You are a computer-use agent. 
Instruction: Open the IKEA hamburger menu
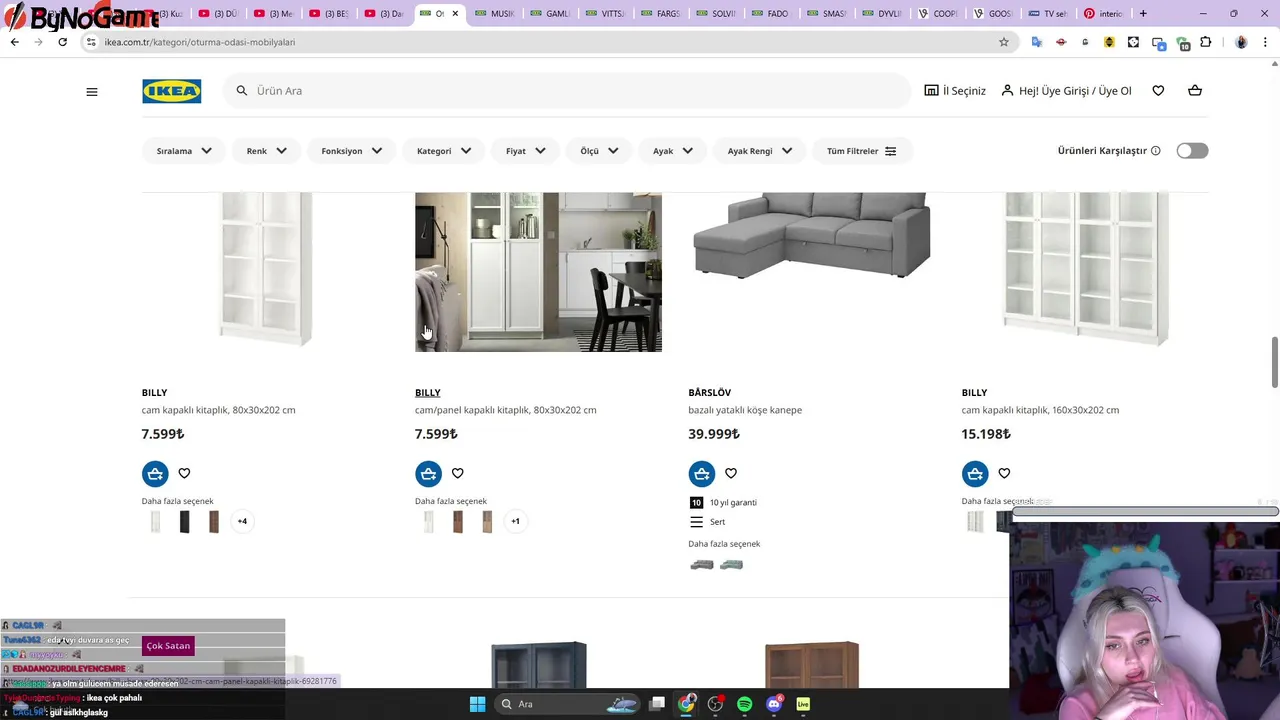(92, 91)
